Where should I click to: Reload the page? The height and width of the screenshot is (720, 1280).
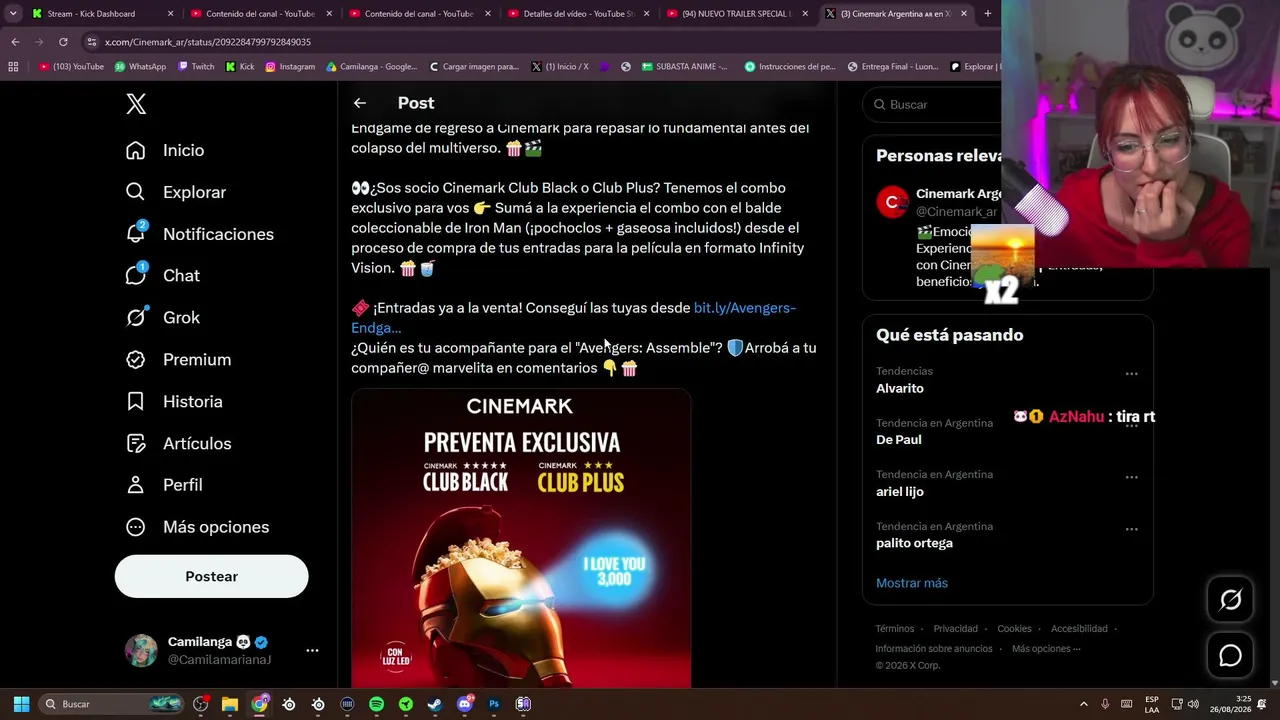(63, 42)
